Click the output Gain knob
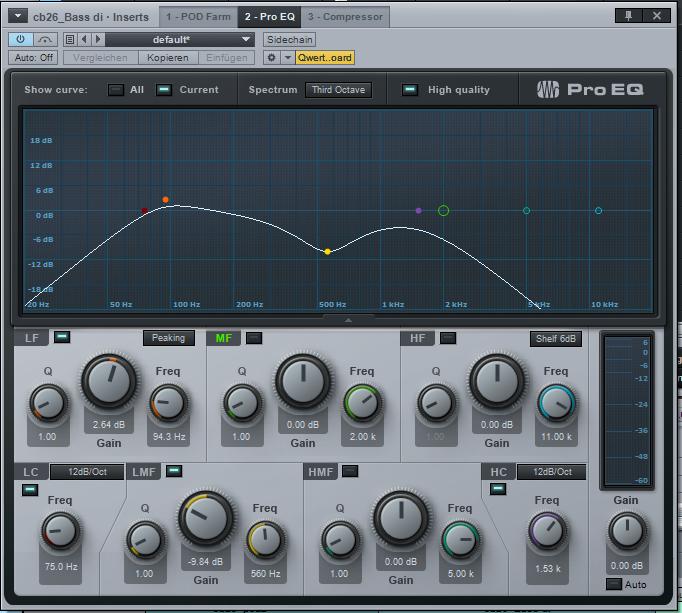This screenshot has width=682, height=613. 627,531
